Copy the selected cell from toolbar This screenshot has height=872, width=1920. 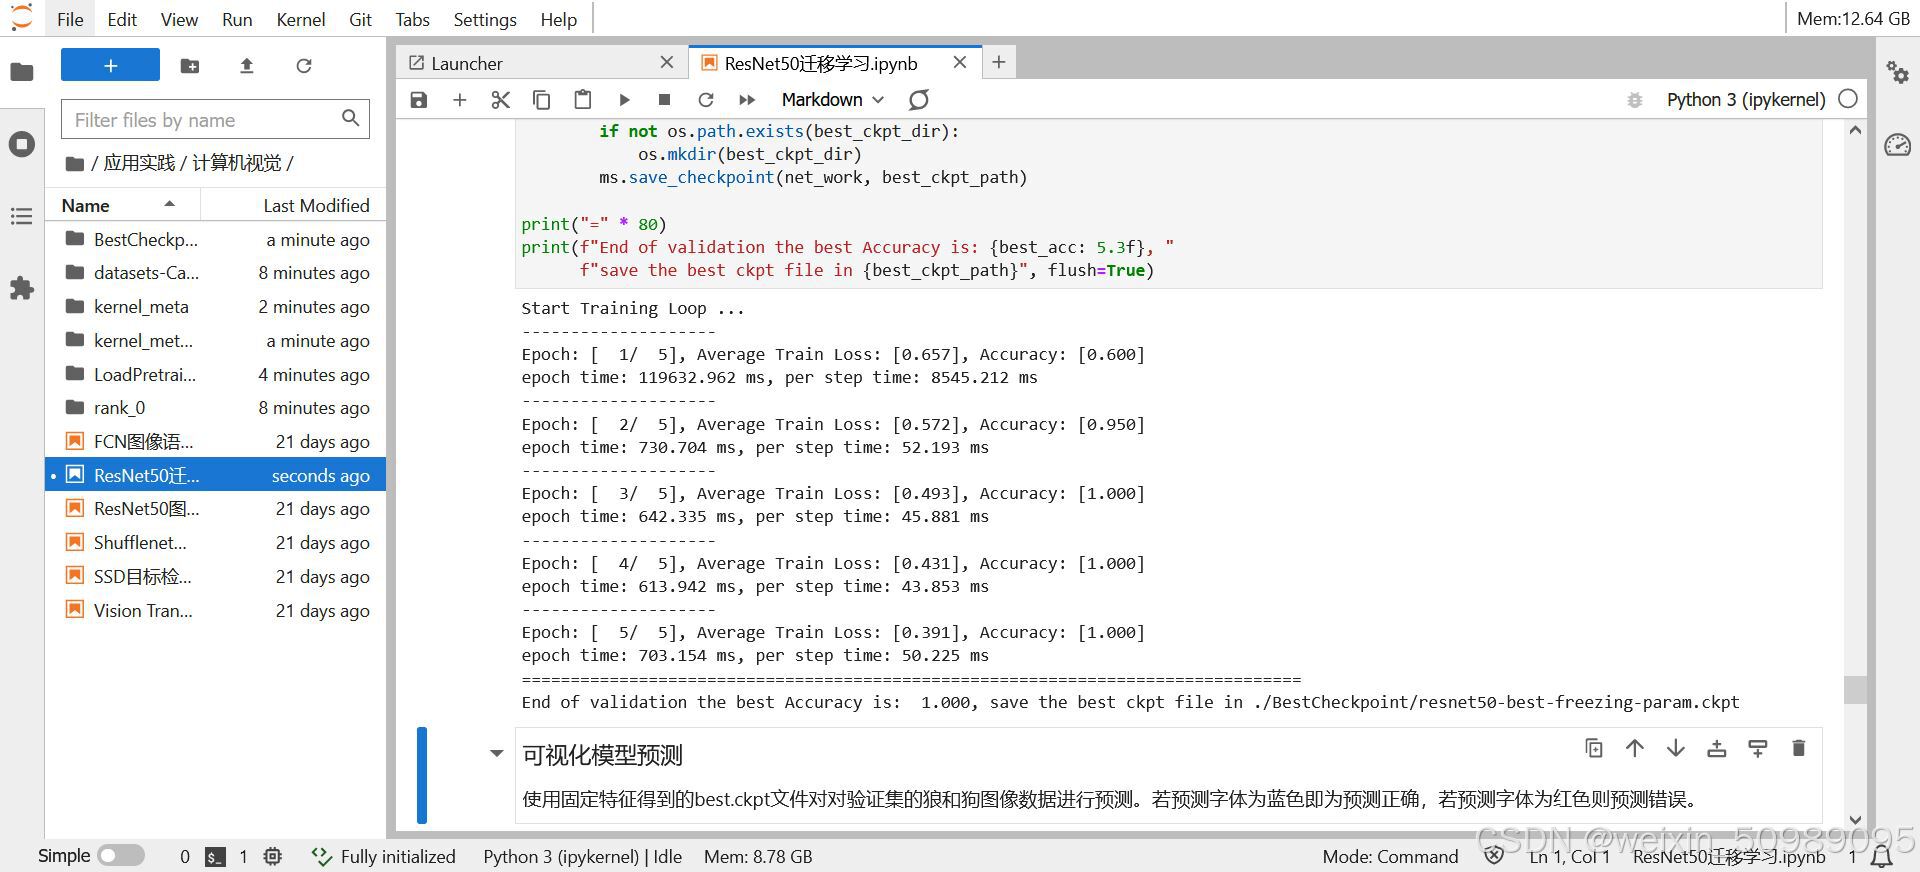pos(541,100)
